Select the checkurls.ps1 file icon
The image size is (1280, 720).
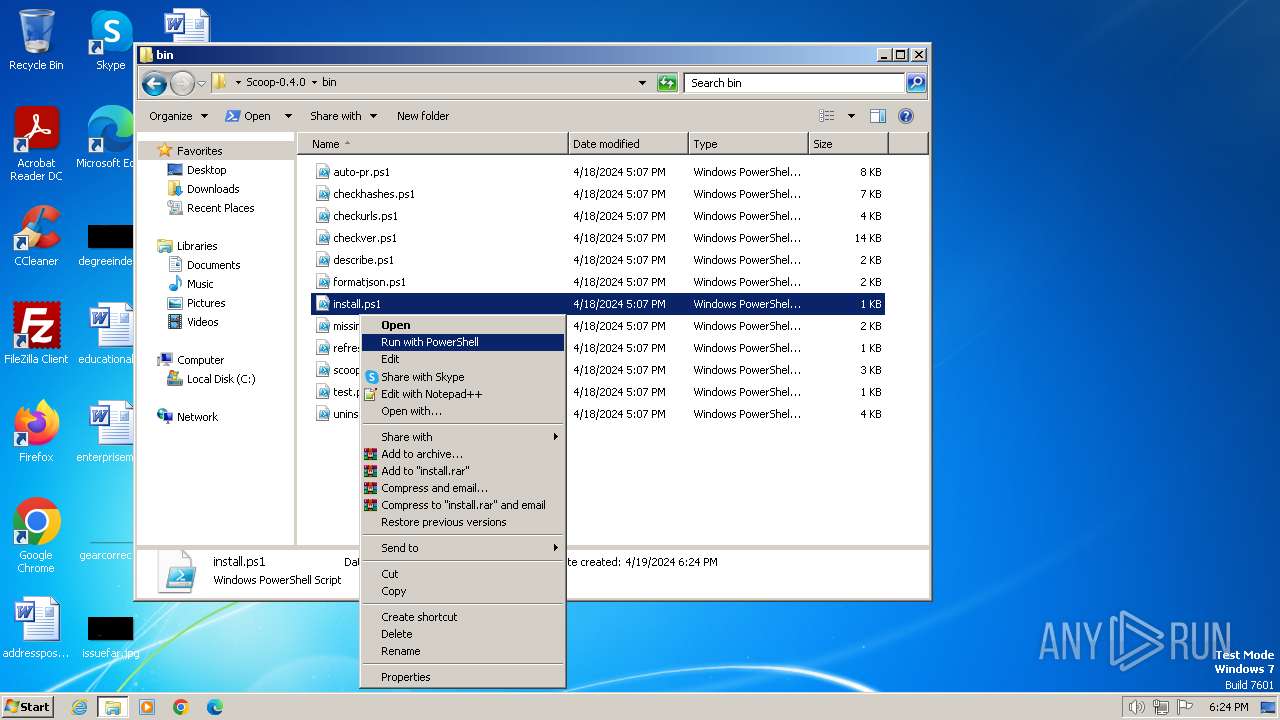tap(323, 216)
